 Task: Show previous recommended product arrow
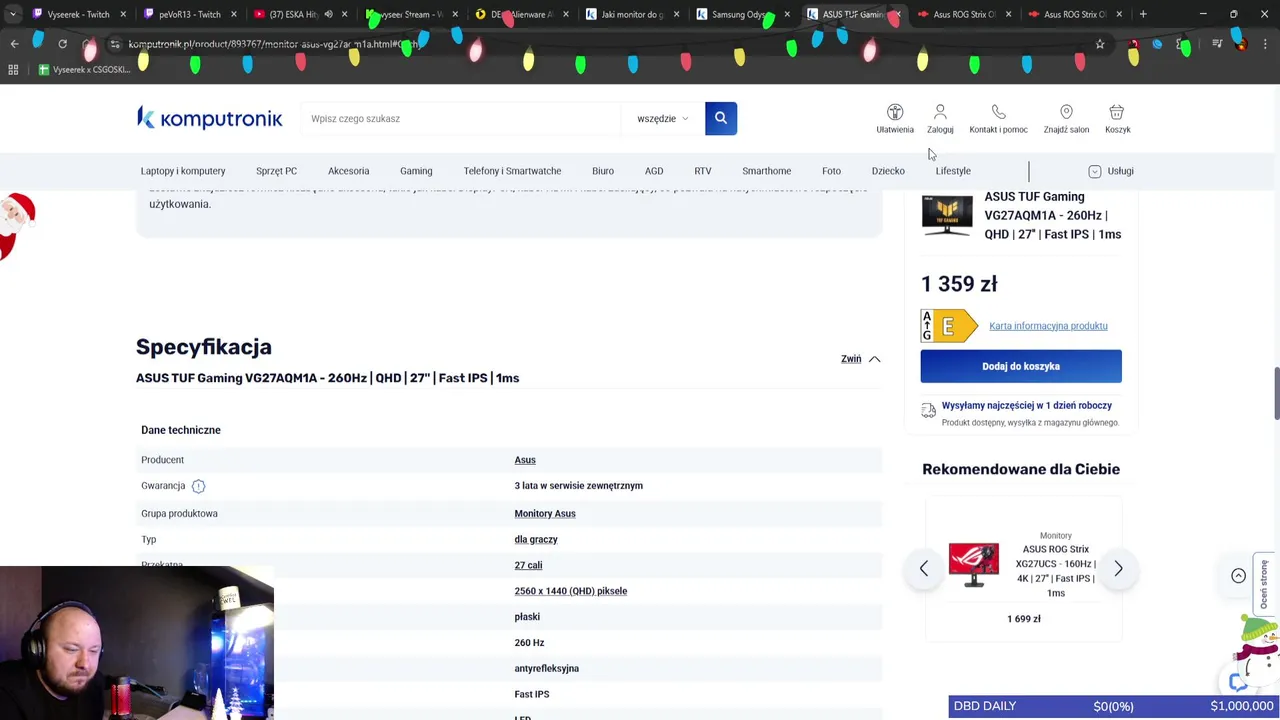click(x=924, y=568)
